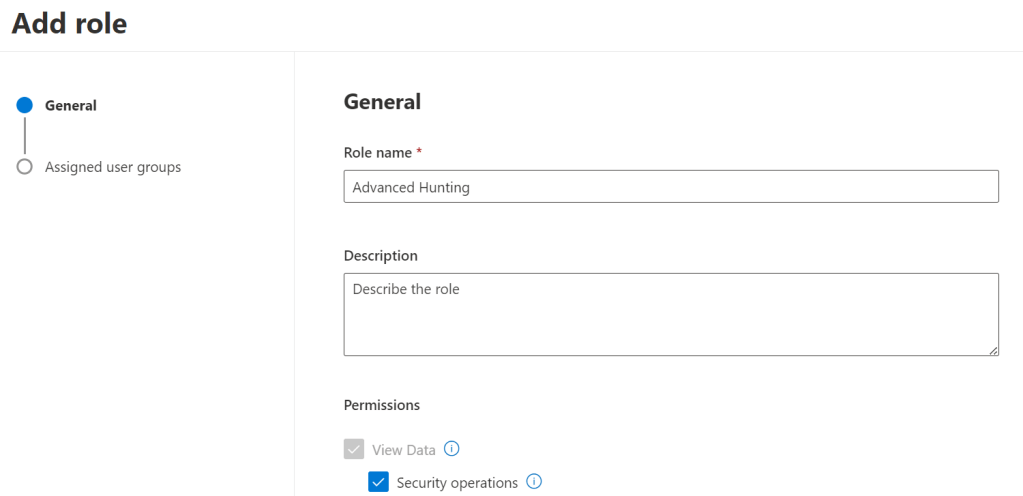Click the Security operations info icon

pos(534,482)
